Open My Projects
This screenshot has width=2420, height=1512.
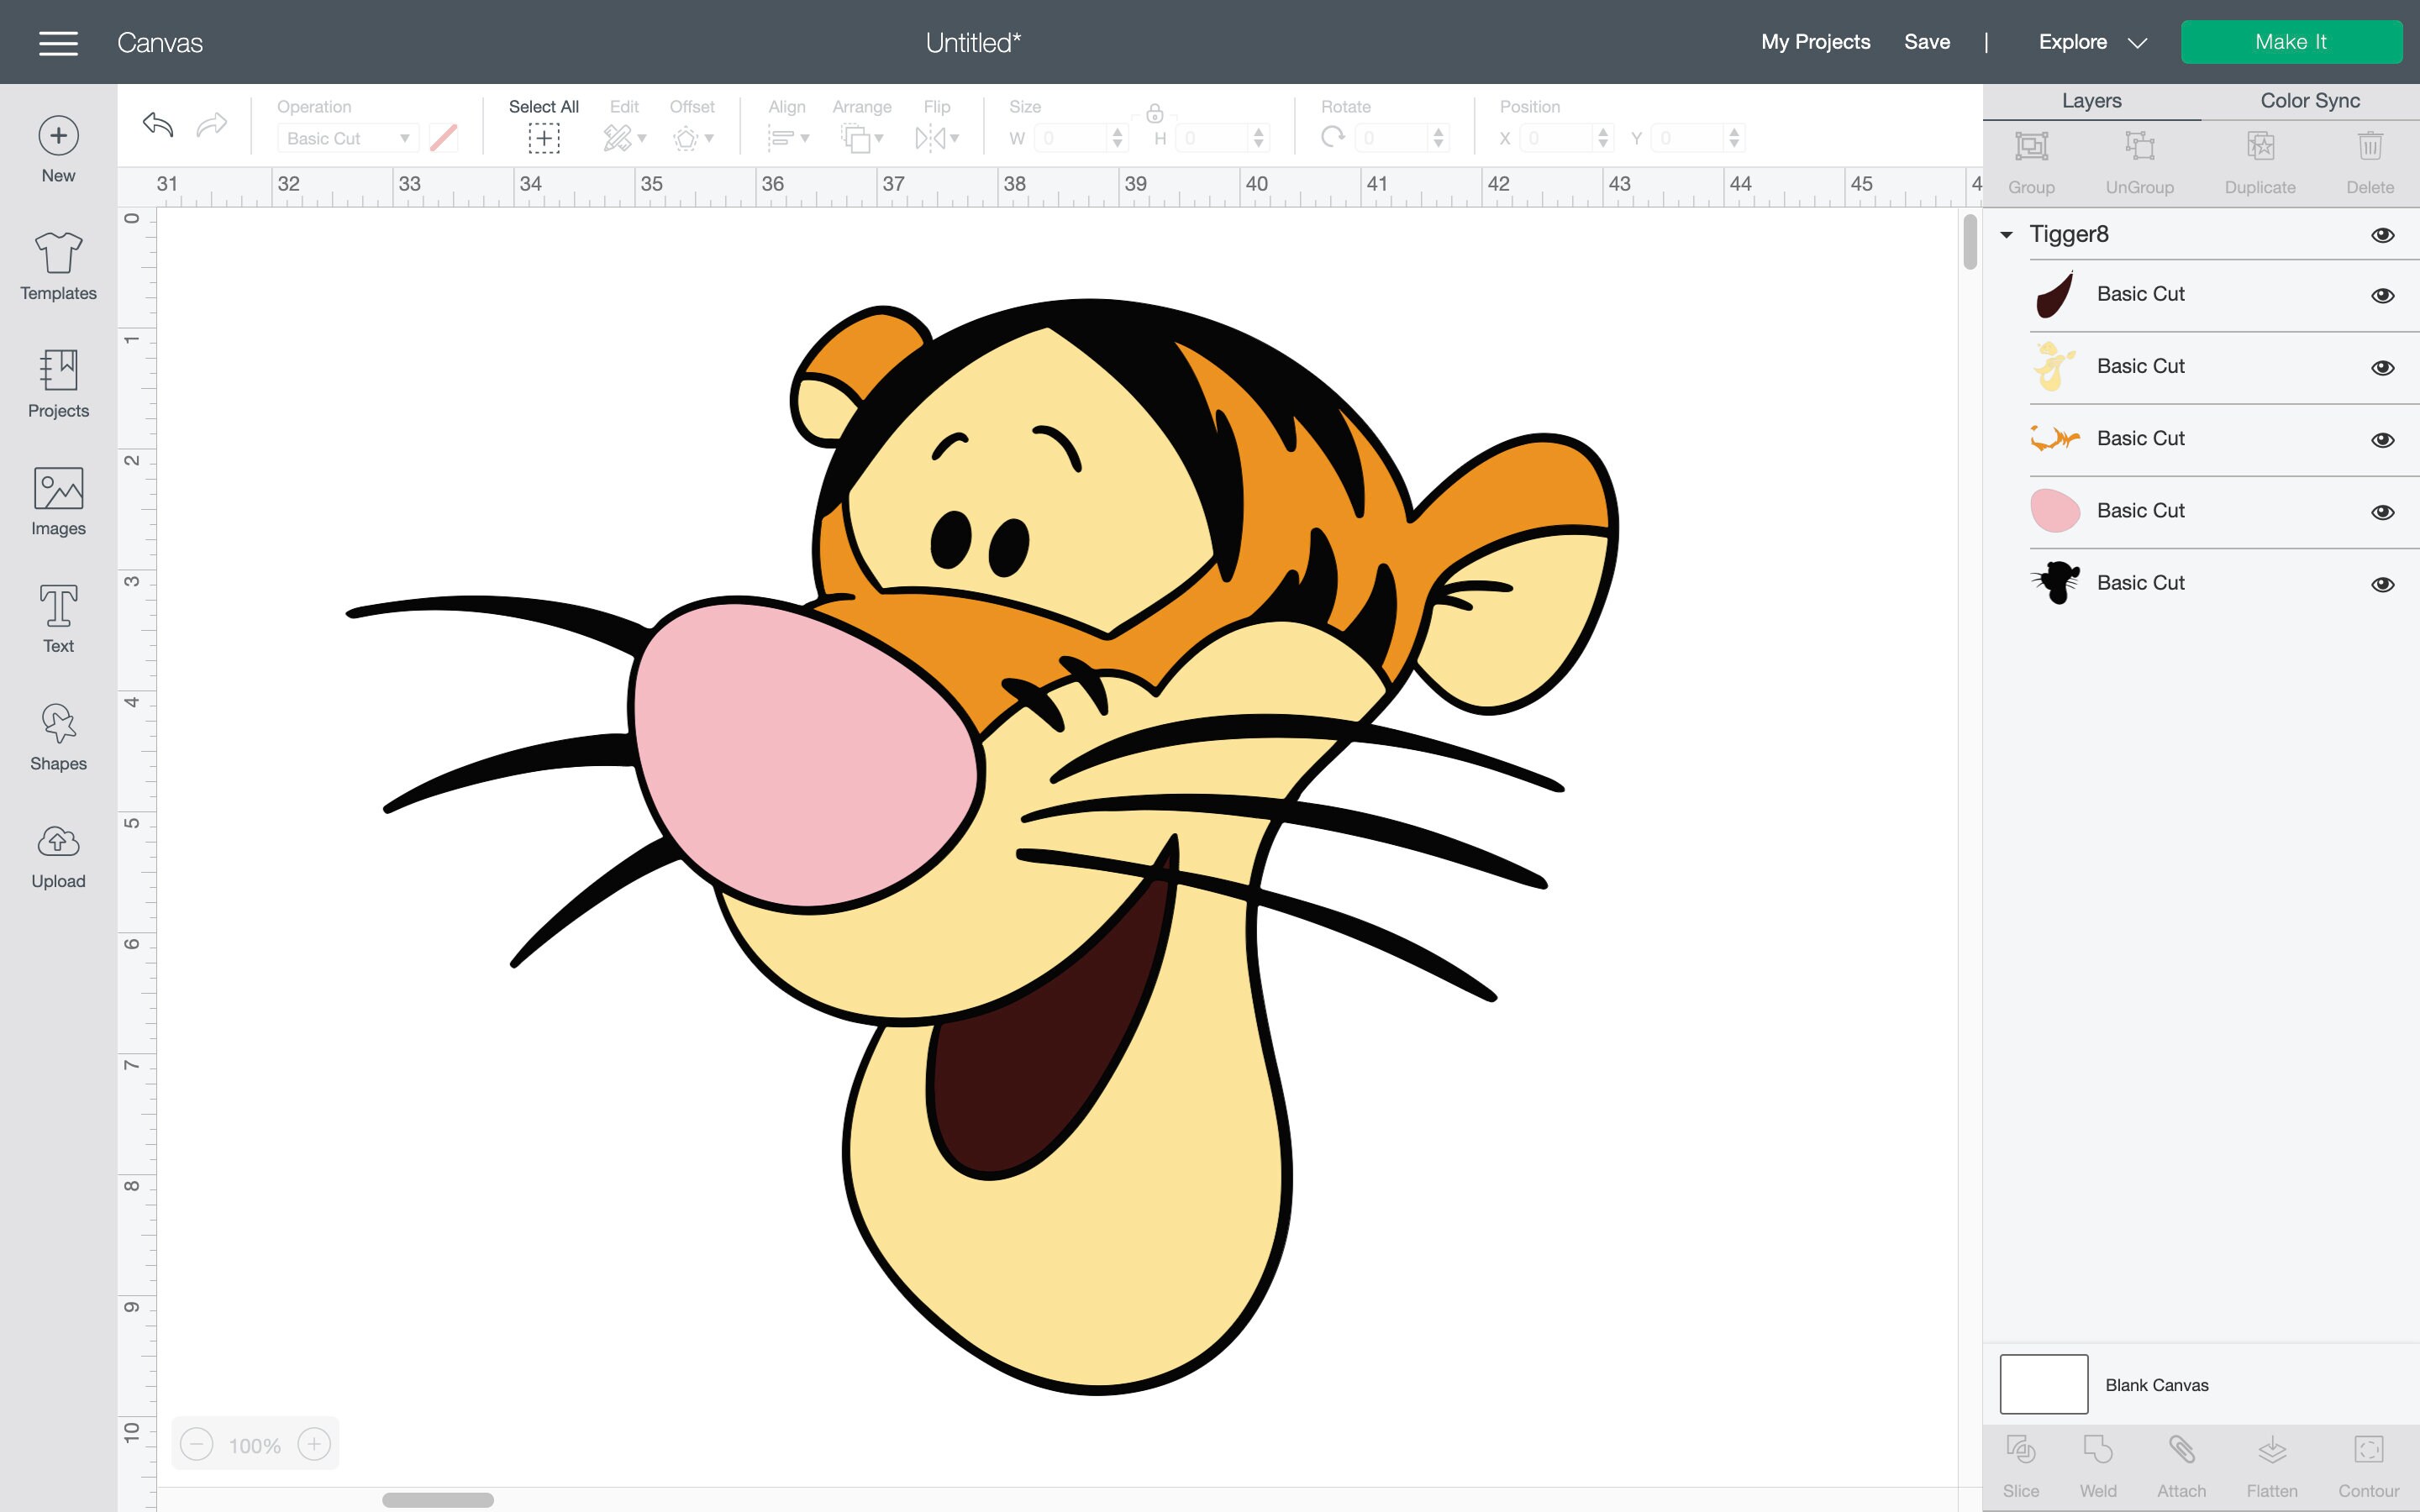[x=1815, y=42]
